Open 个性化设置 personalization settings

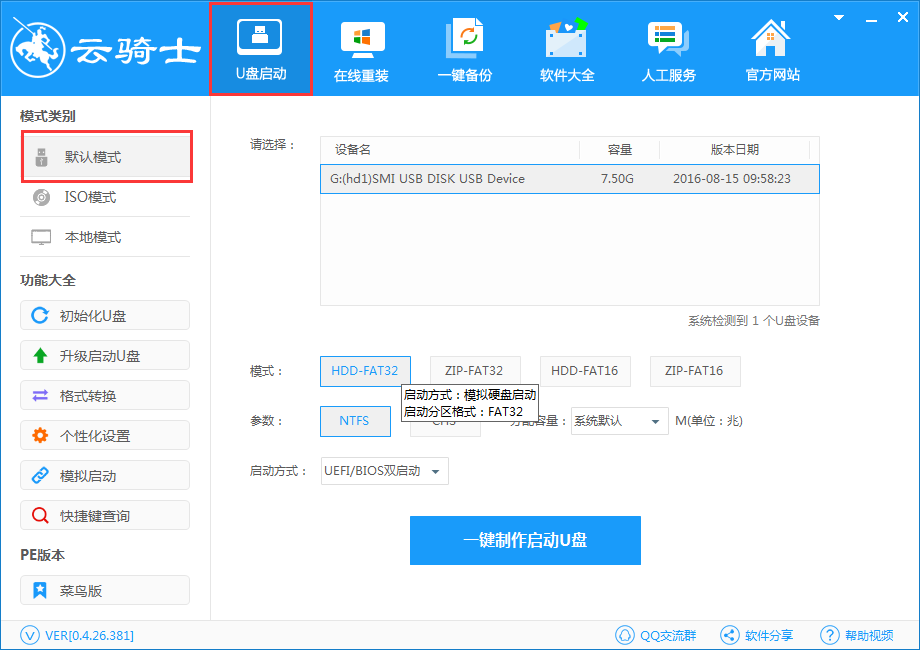pyautogui.click(x=104, y=435)
